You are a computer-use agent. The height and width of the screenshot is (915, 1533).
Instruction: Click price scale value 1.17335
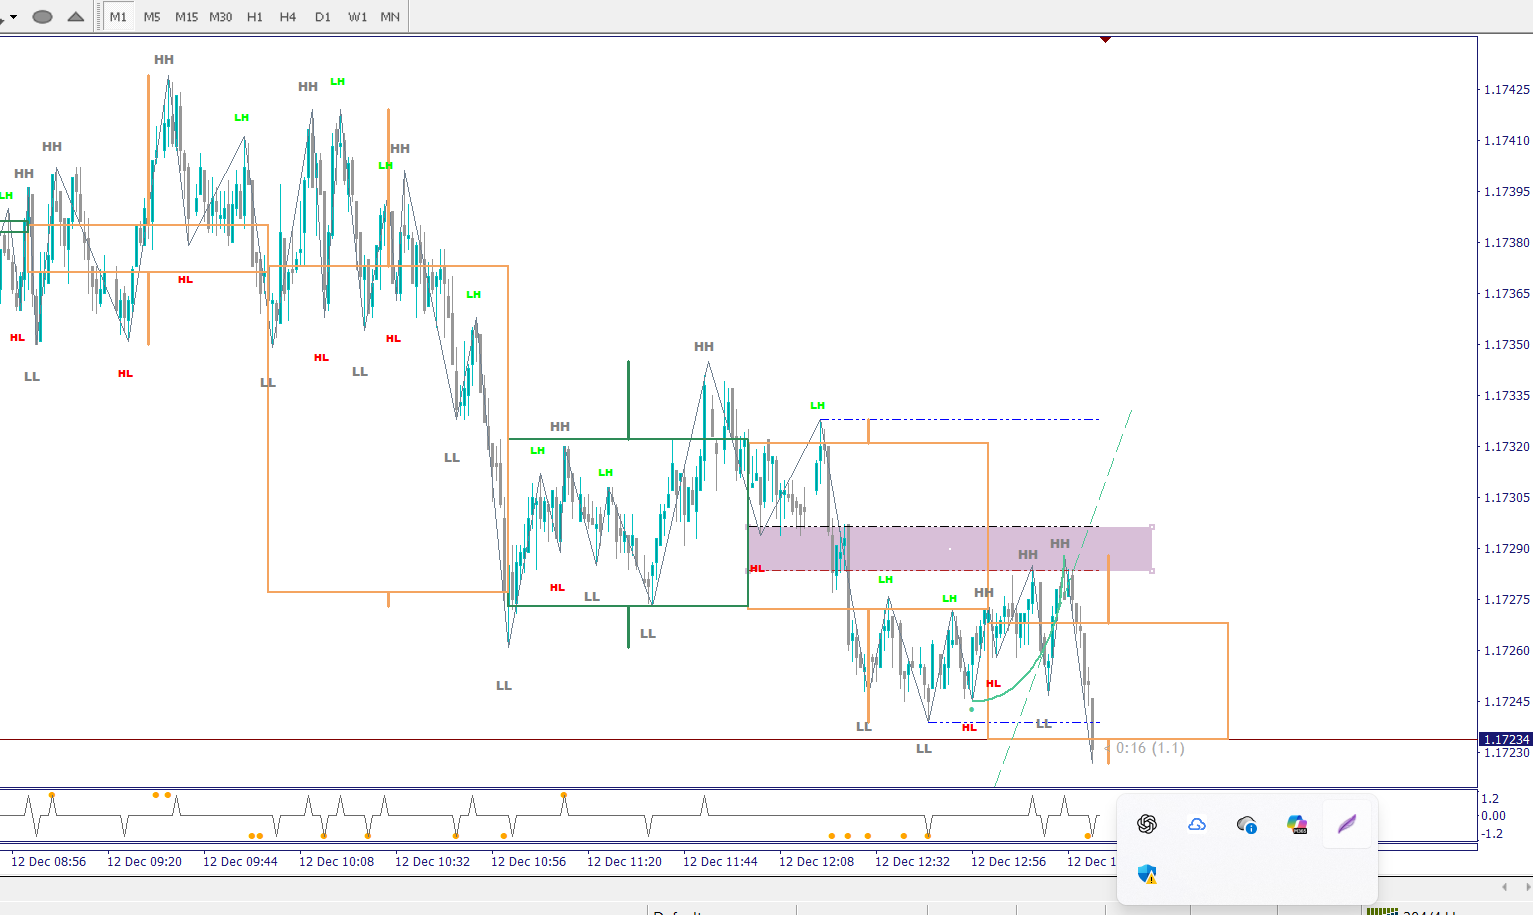[x=1506, y=395]
